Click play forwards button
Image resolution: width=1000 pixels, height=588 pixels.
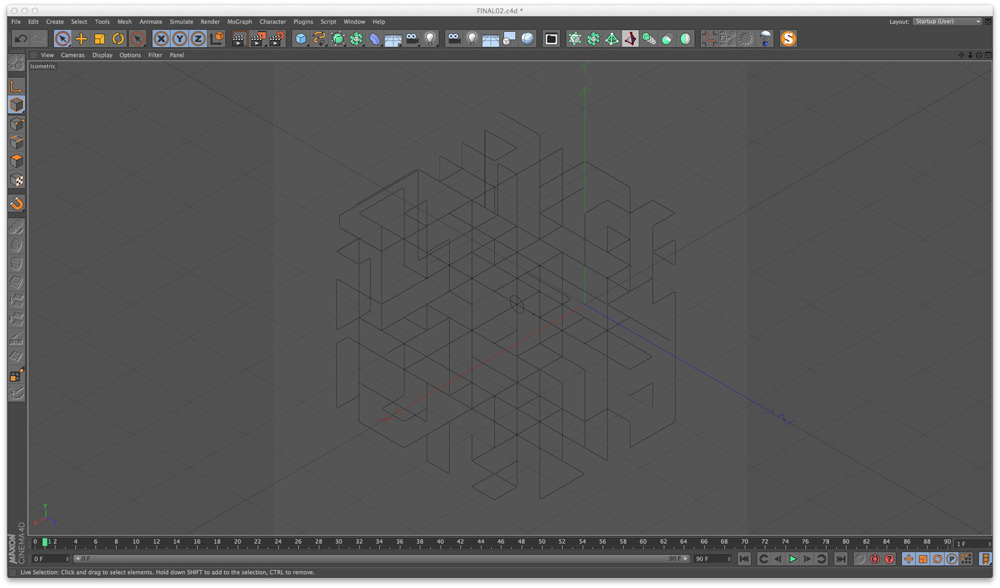click(x=793, y=559)
